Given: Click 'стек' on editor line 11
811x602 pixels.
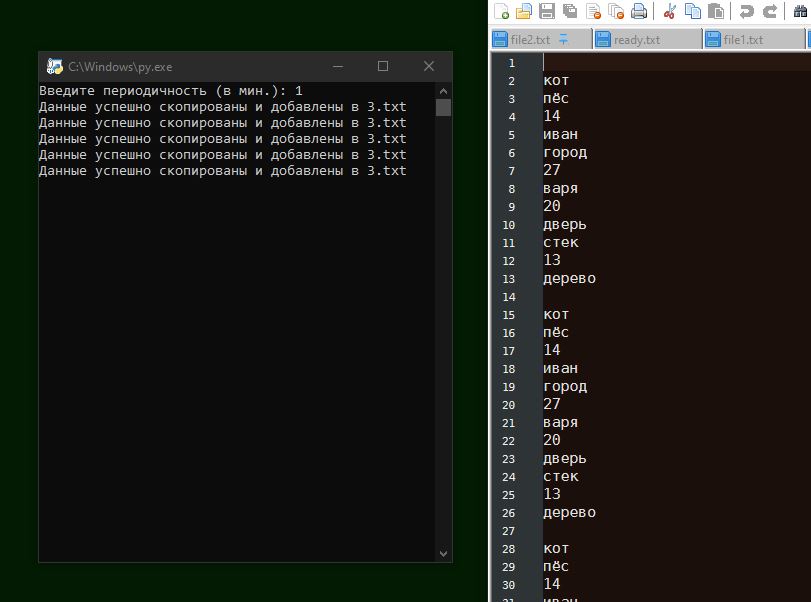Looking at the screenshot, I should (561, 242).
